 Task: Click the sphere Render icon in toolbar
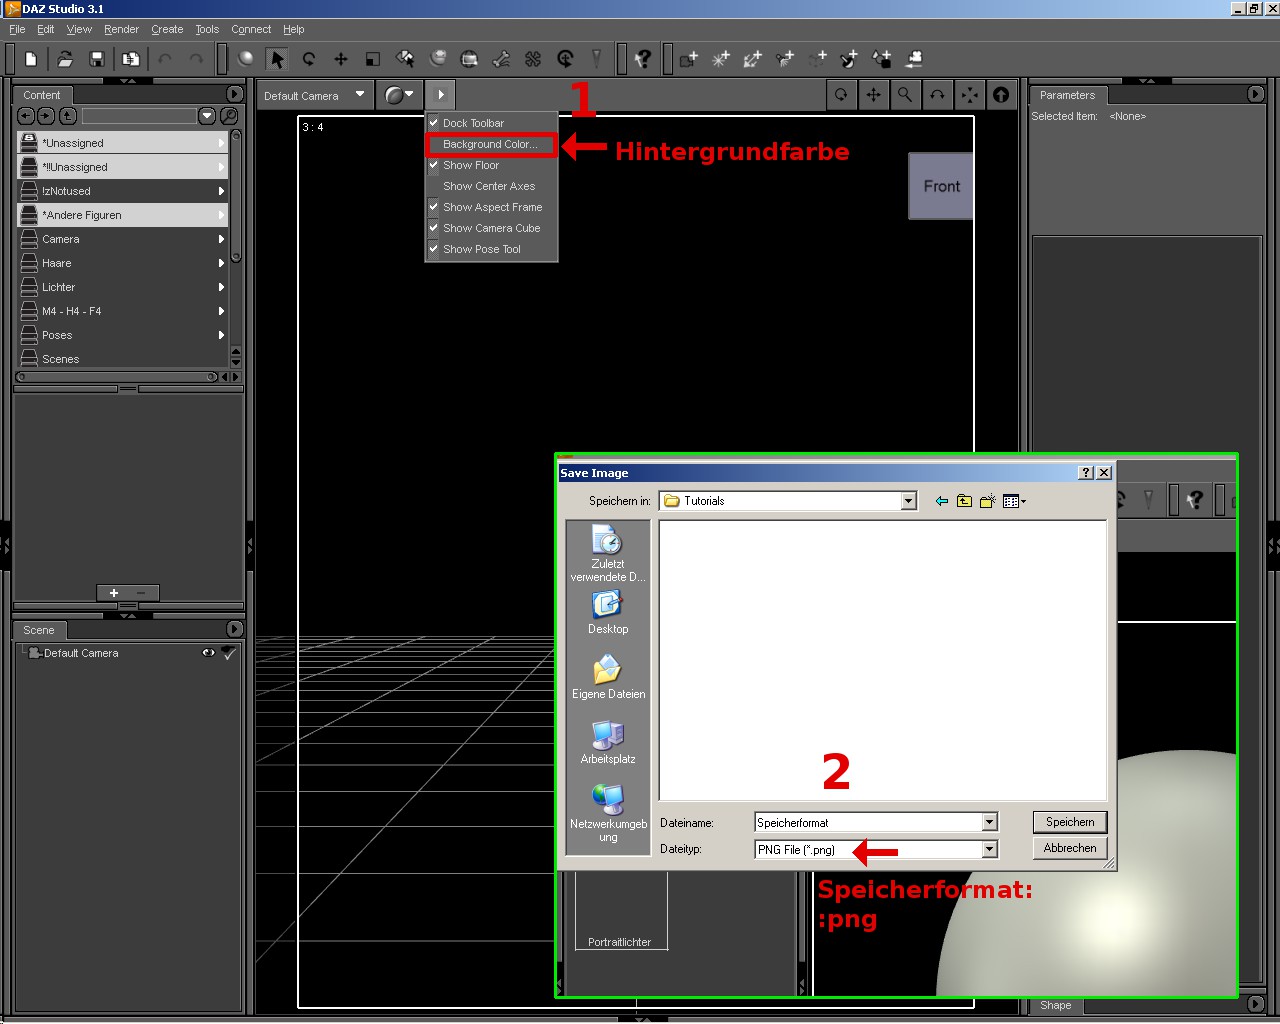[246, 59]
